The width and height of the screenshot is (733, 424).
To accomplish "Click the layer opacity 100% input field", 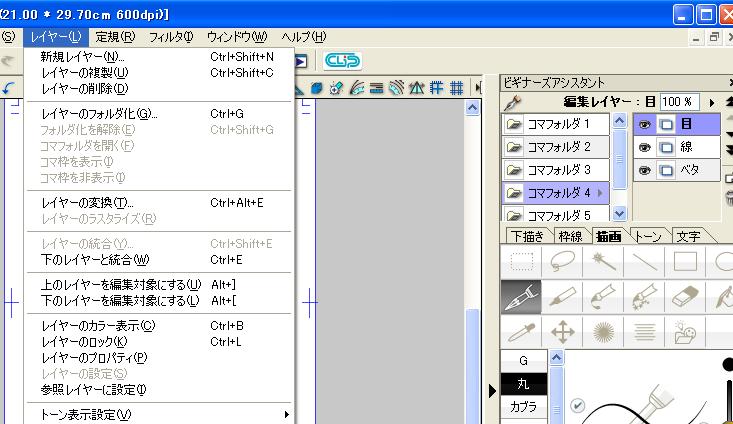I will tap(677, 102).
